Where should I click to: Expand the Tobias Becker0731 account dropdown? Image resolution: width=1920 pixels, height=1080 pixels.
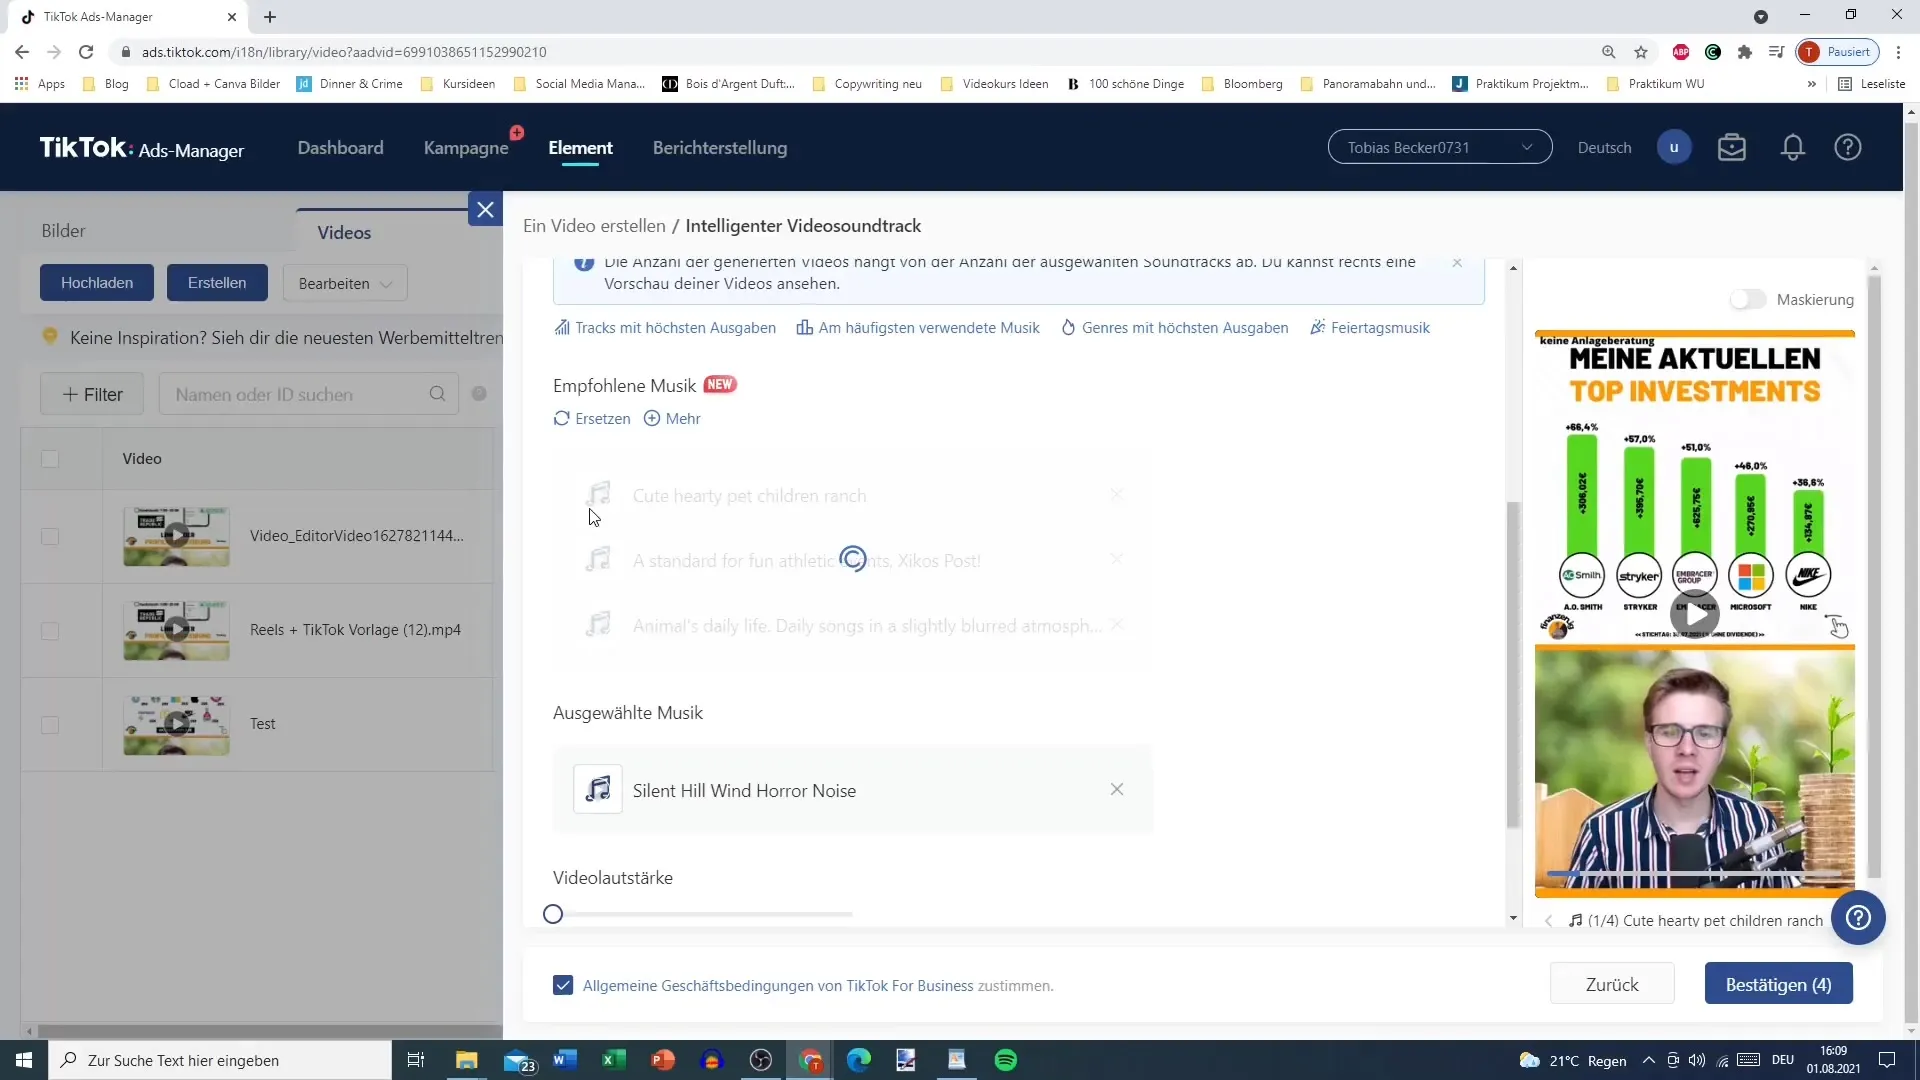[1440, 147]
